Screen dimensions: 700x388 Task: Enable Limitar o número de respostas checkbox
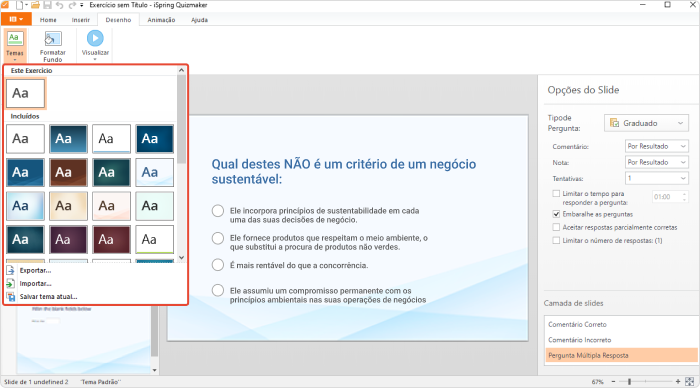[x=556, y=240]
